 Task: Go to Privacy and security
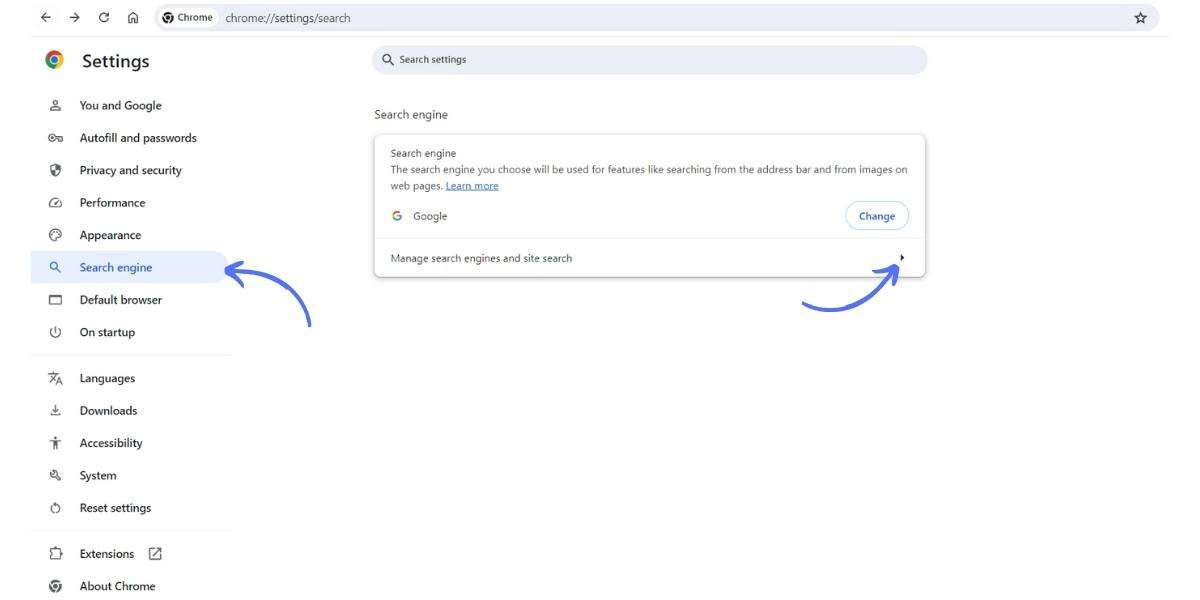pyautogui.click(x=131, y=170)
